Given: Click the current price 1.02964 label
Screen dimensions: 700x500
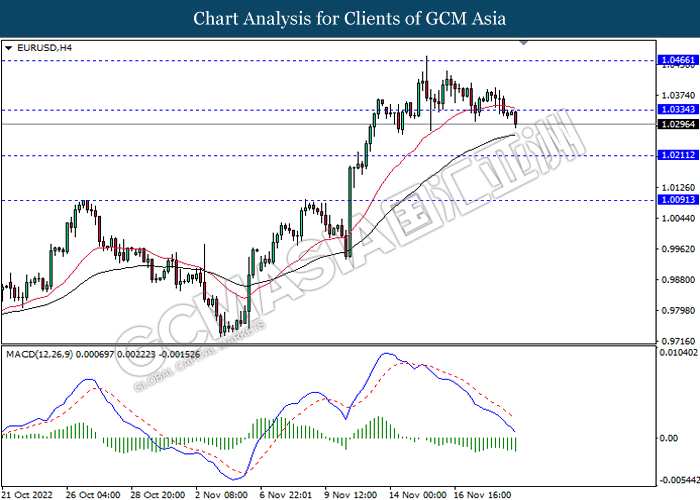Looking at the screenshot, I should tap(677, 124).
